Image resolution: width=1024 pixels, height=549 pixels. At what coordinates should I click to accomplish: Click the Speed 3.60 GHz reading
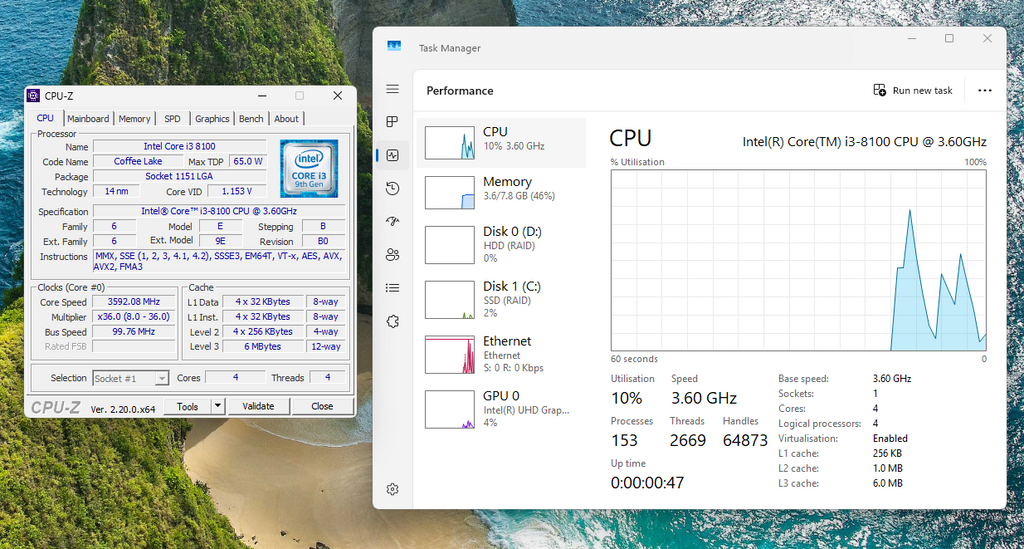pos(704,398)
